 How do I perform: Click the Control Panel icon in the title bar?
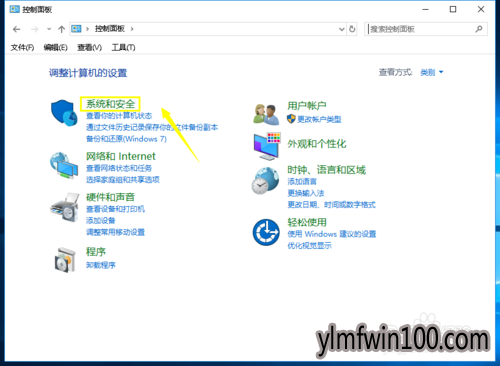click(15, 9)
